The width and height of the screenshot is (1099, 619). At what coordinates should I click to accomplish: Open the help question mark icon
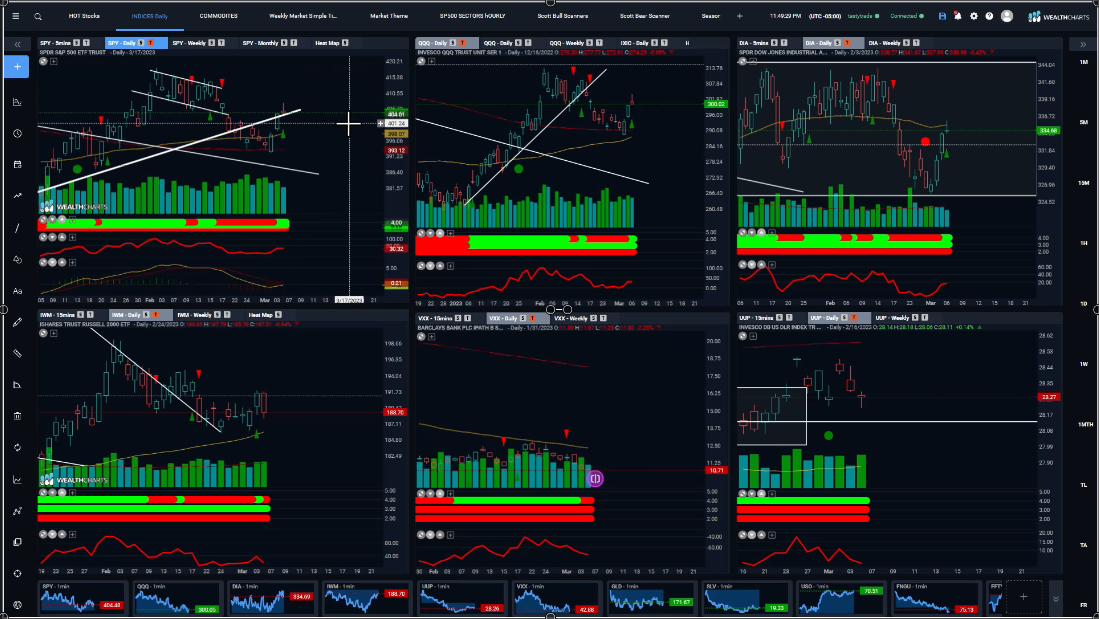pyautogui.click(x=989, y=16)
